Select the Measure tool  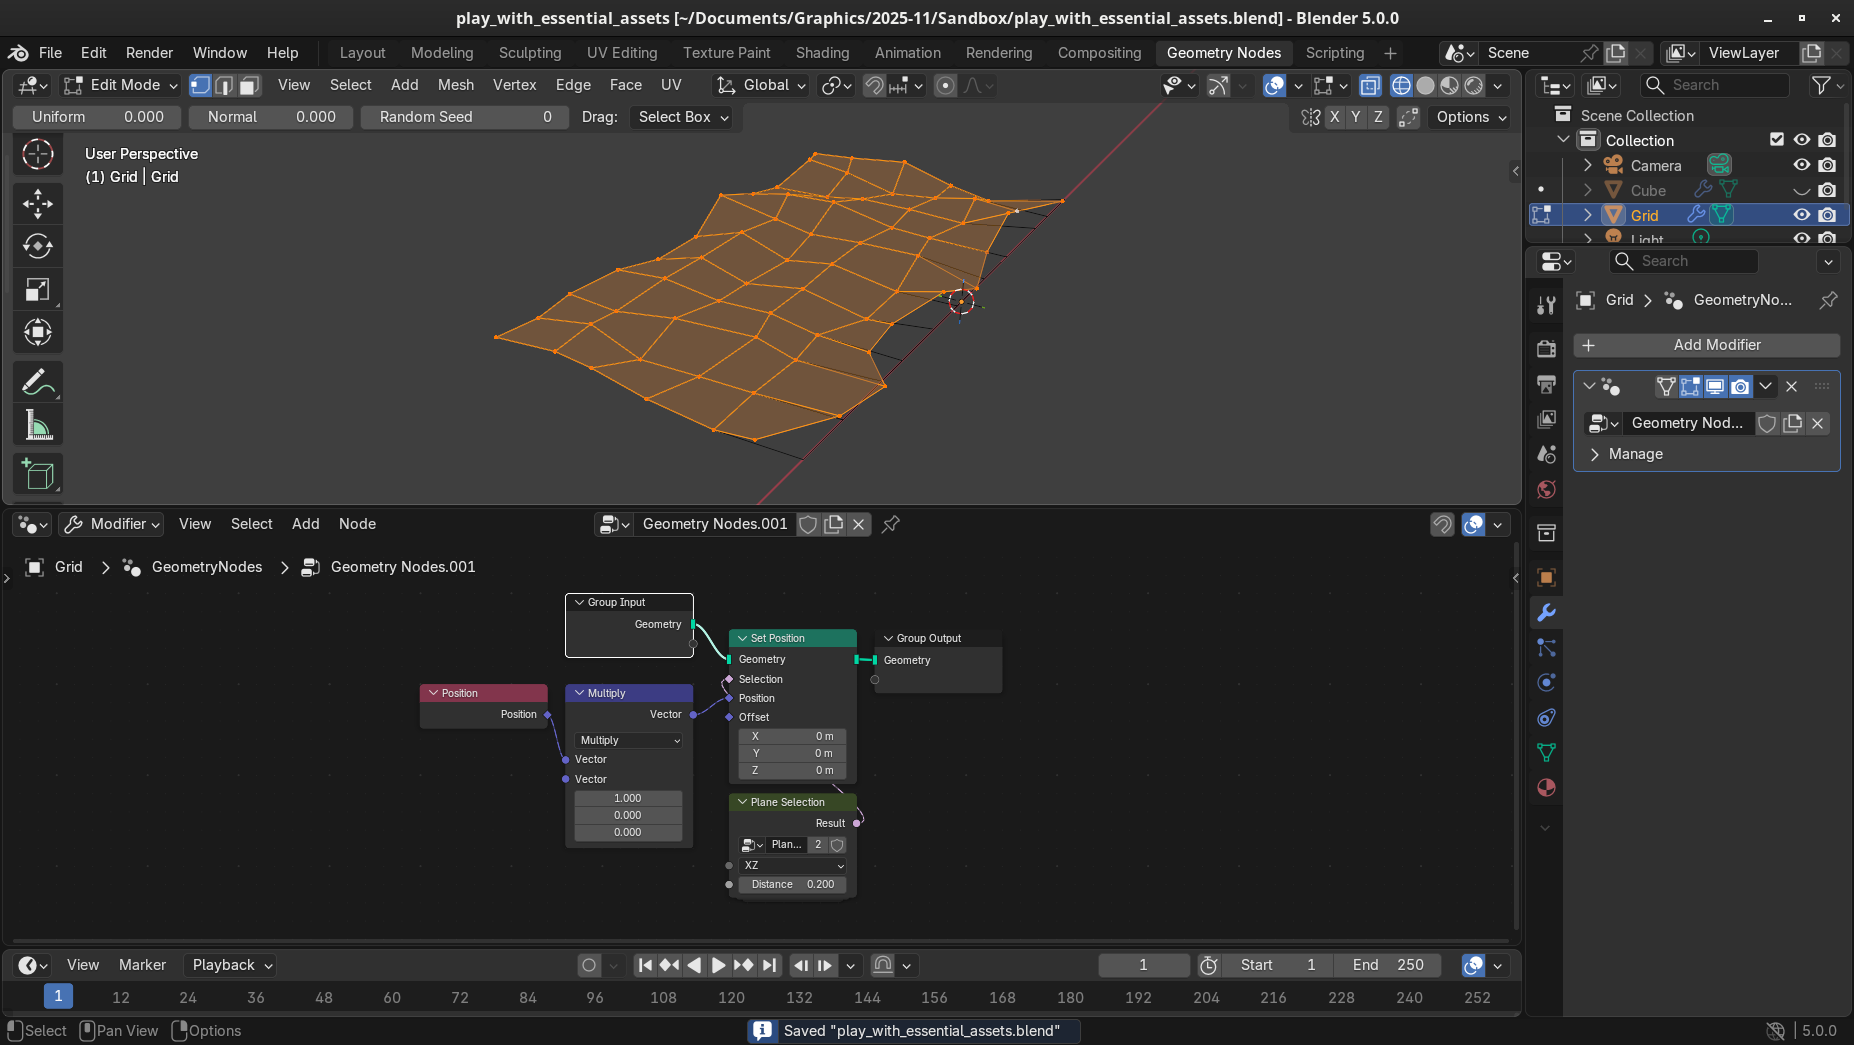(38, 425)
